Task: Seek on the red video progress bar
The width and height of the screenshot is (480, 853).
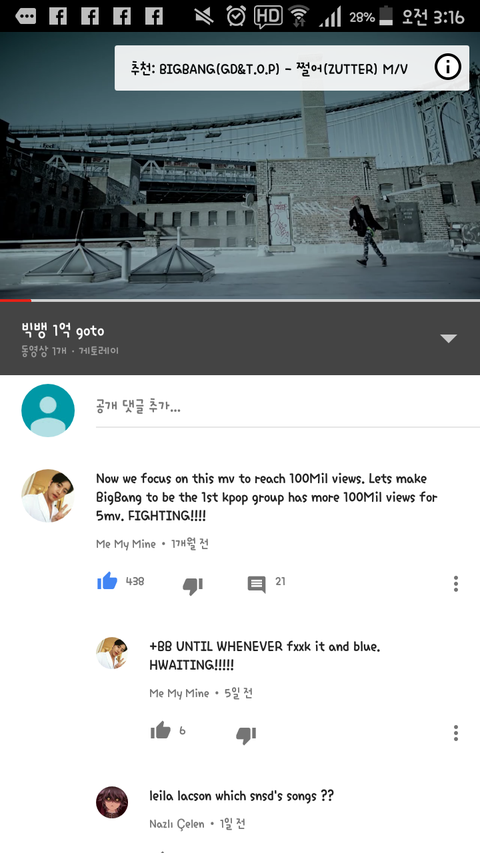Action: point(240,300)
